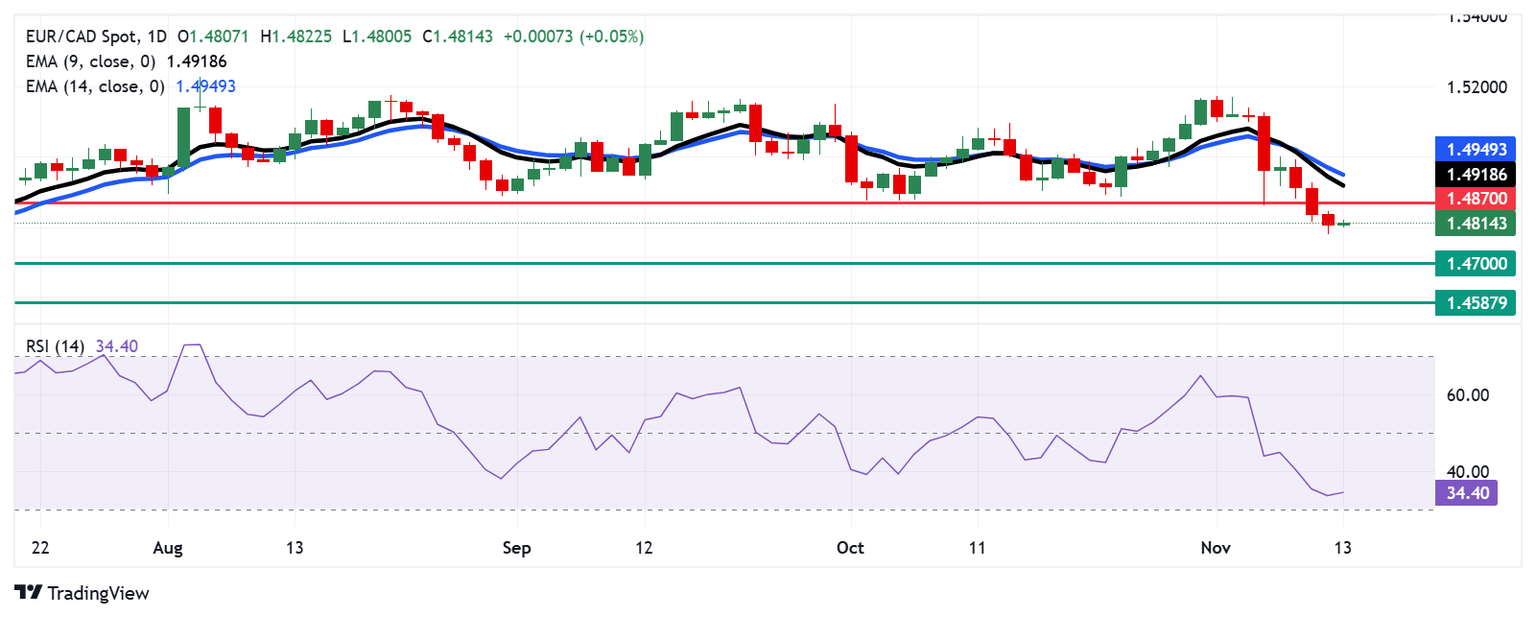Click the Aug date on time axis
The height and width of the screenshot is (618, 1536).
167,547
